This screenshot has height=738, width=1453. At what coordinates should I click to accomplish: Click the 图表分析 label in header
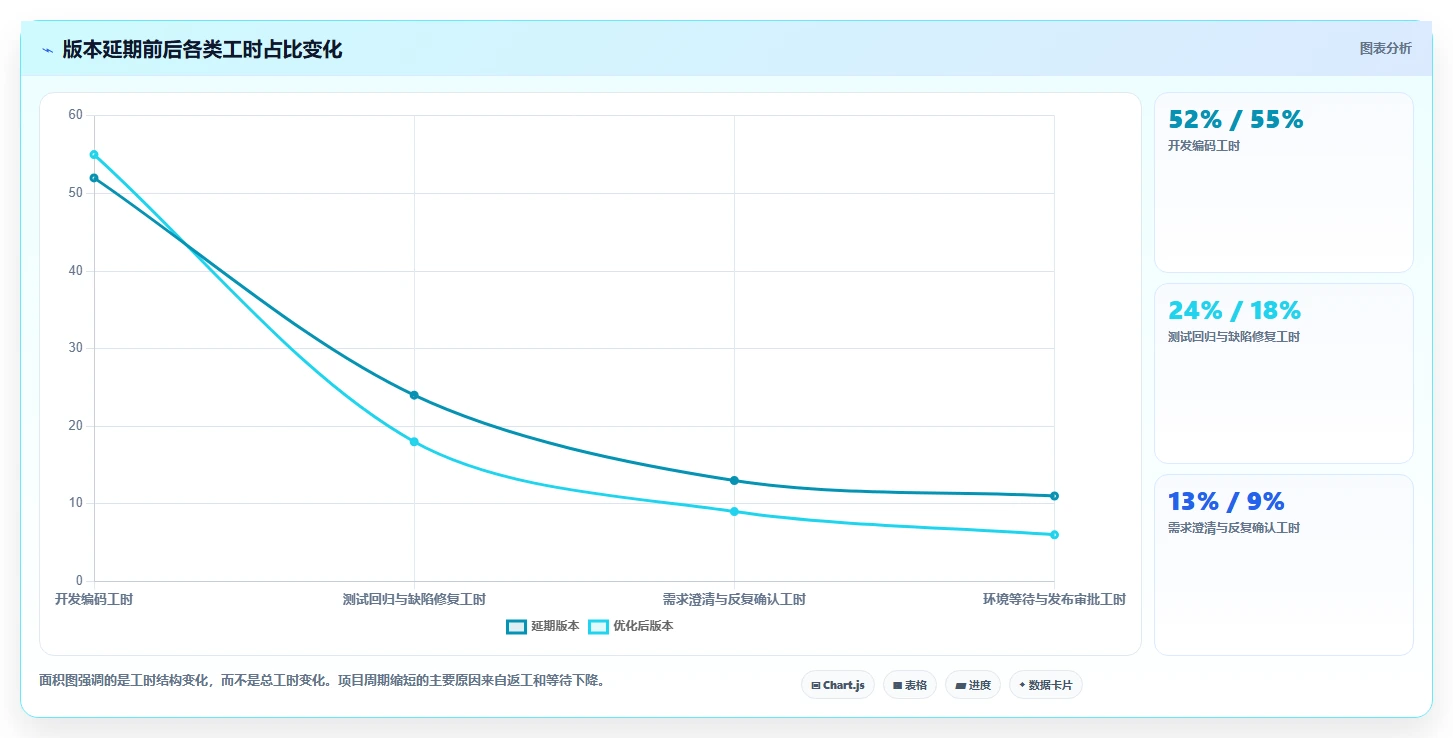coord(1385,48)
